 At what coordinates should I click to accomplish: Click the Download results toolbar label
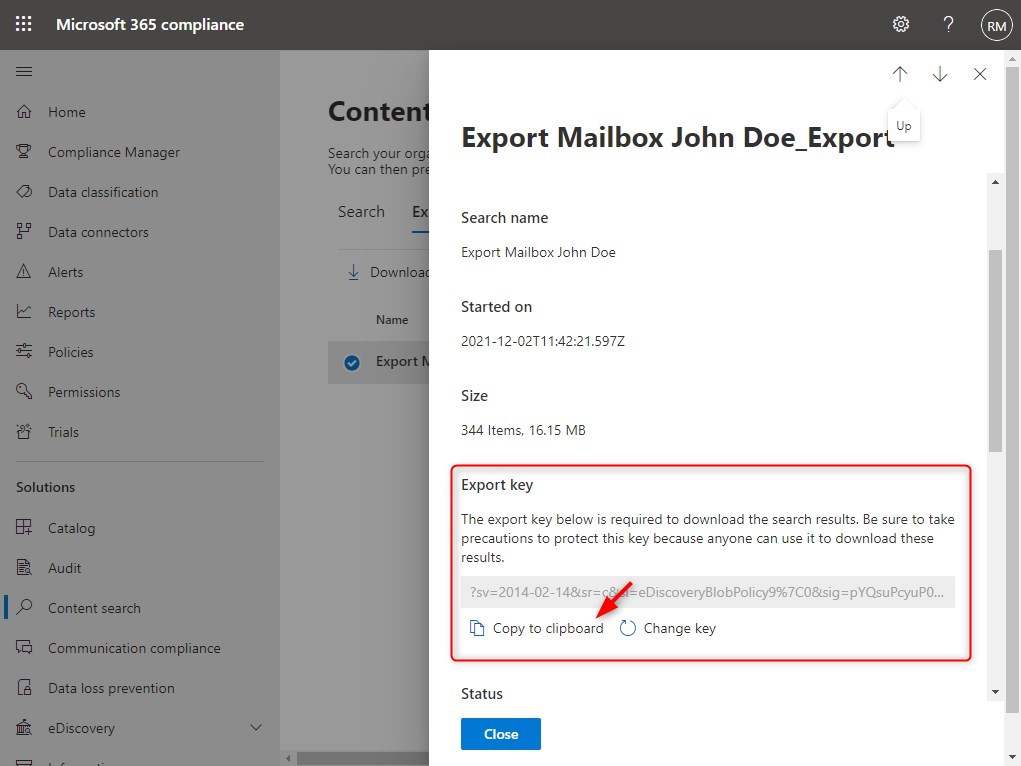coord(399,272)
